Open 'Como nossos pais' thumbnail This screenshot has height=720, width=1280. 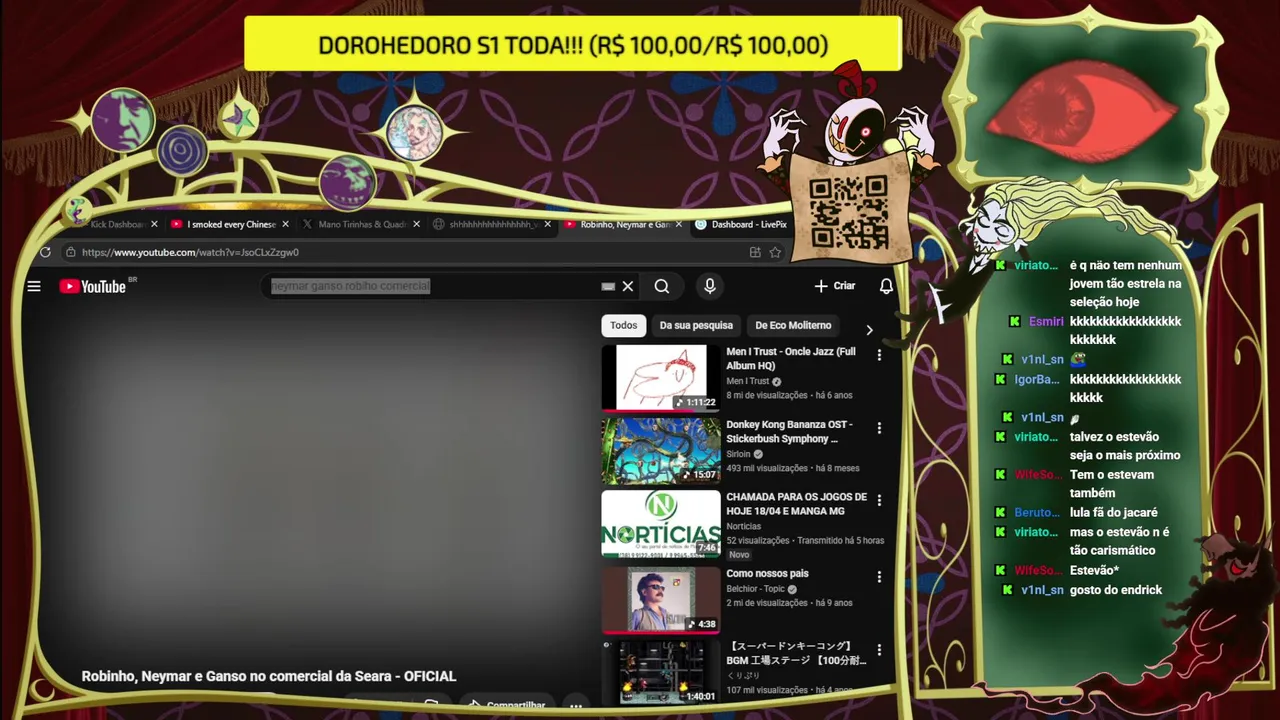pyautogui.click(x=660, y=600)
